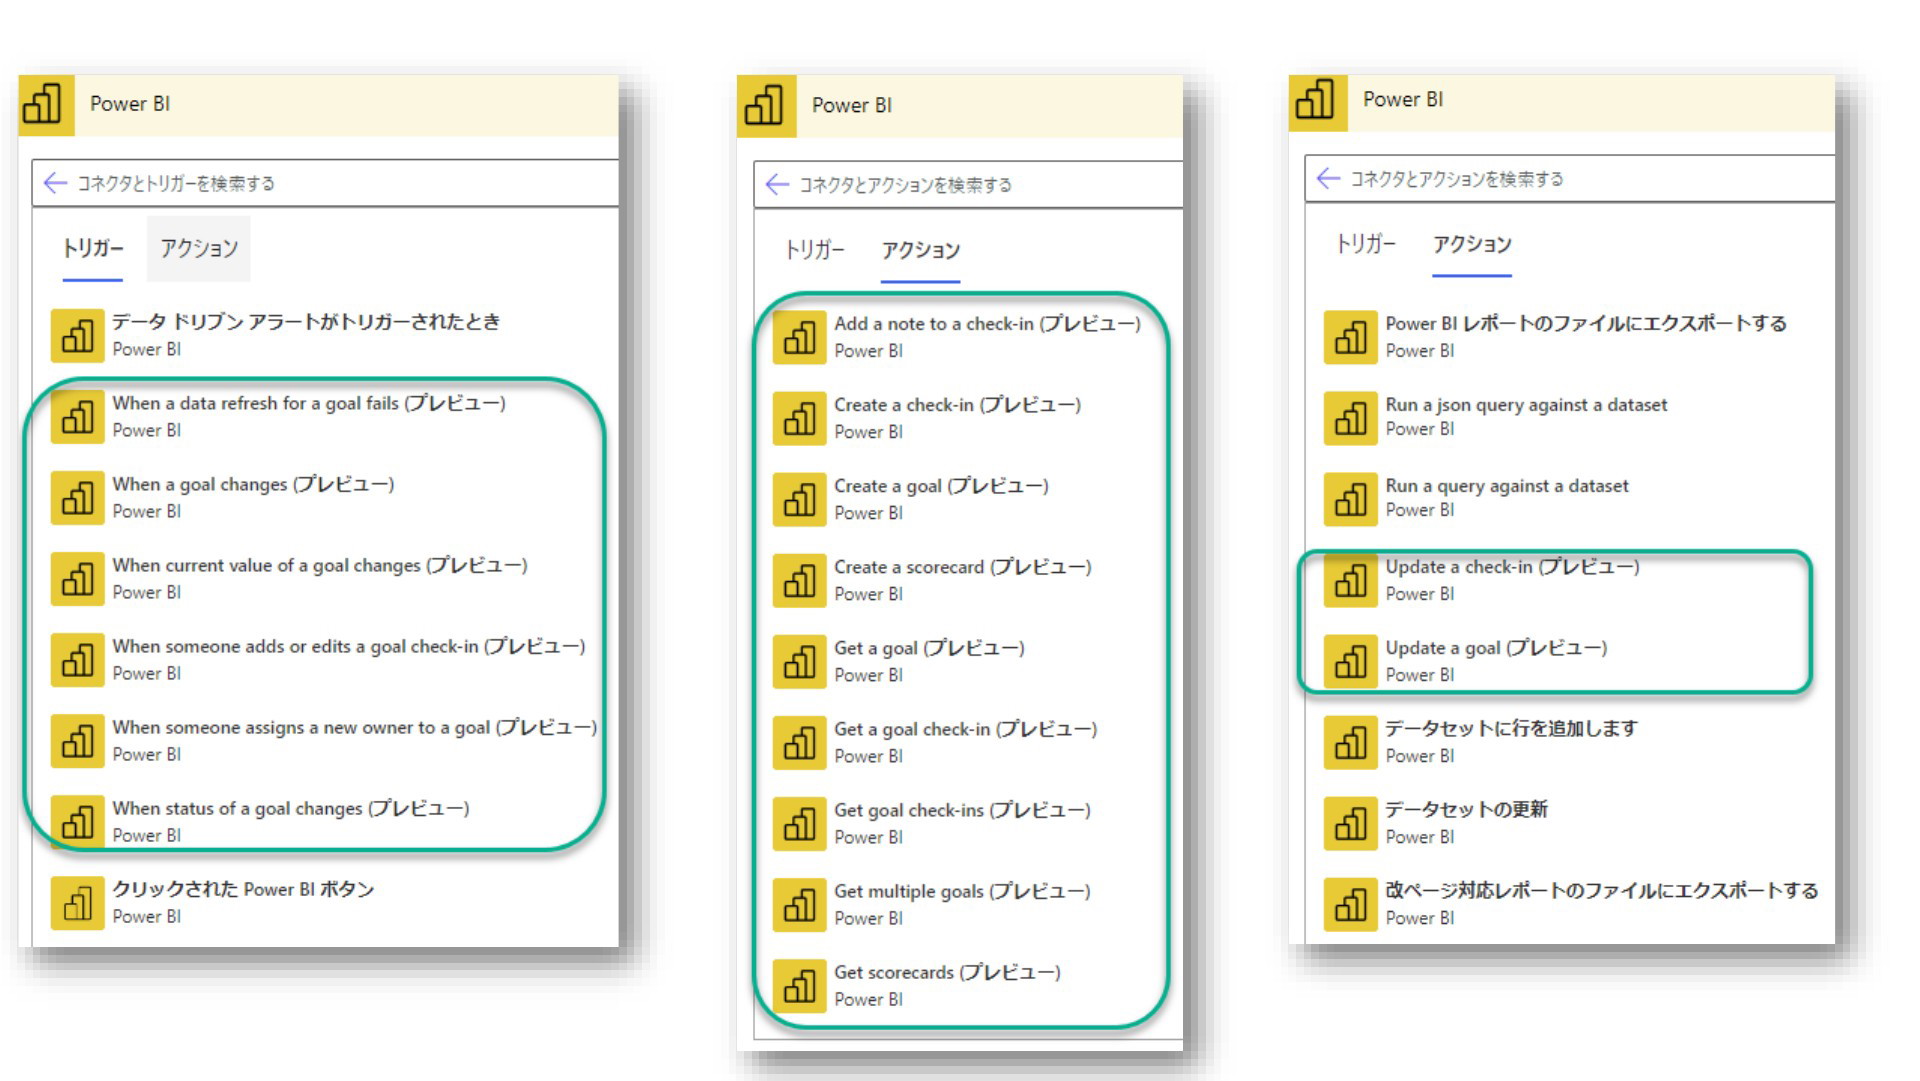Switch to アクション tab in left panel
Image resolution: width=1920 pixels, height=1081 pixels.
(x=199, y=248)
